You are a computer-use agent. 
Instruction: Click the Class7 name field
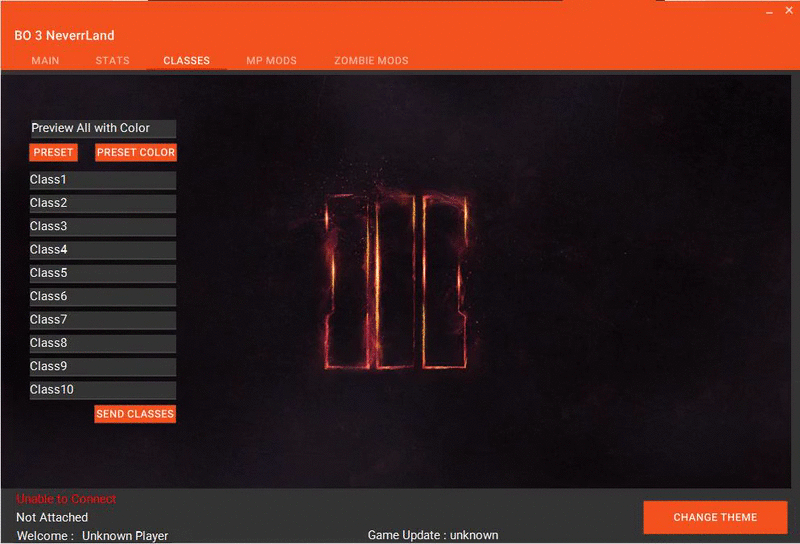(x=103, y=320)
